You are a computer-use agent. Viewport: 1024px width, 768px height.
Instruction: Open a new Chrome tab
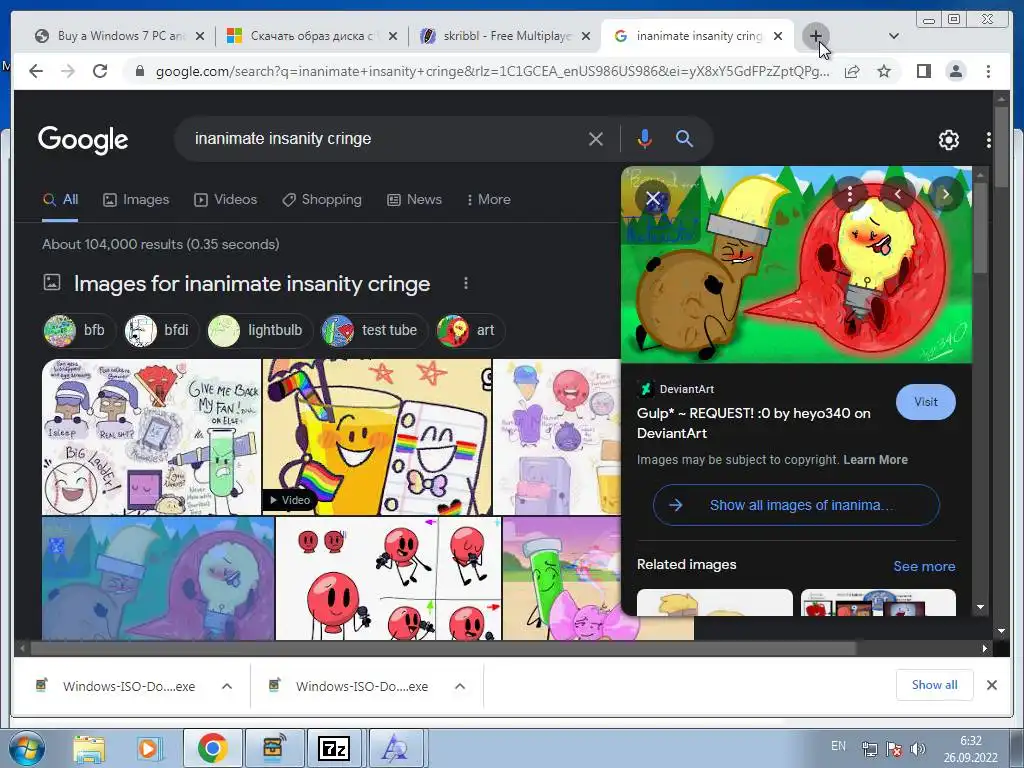pyautogui.click(x=816, y=36)
